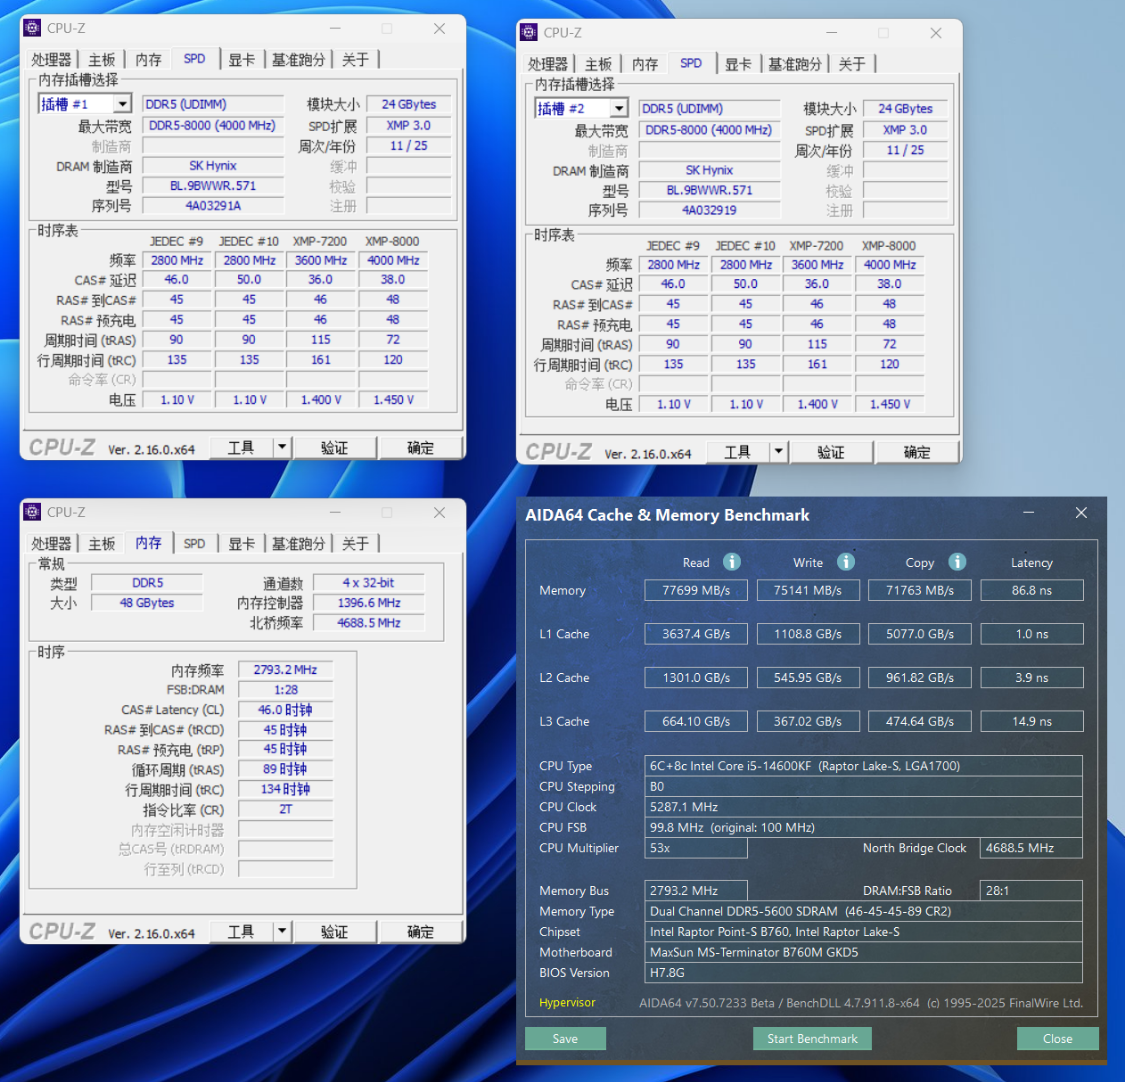The image size is (1125, 1082).
Task: Expand the 工具 arrow in slot #2 window
Action: pos(778,452)
